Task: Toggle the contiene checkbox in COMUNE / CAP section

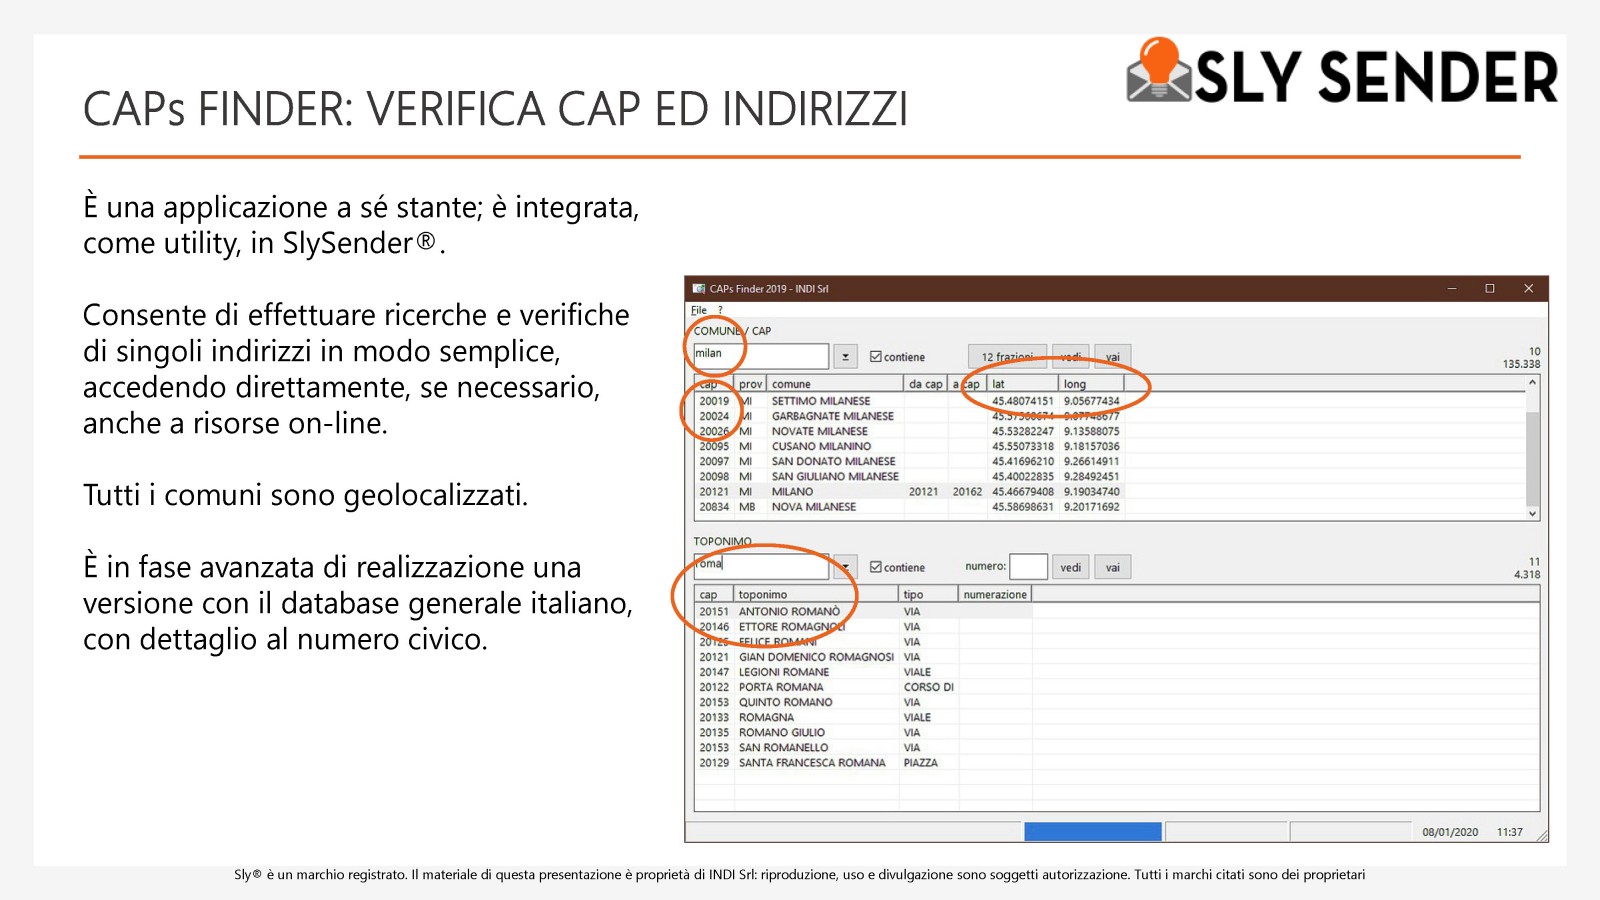Action: click(876, 357)
